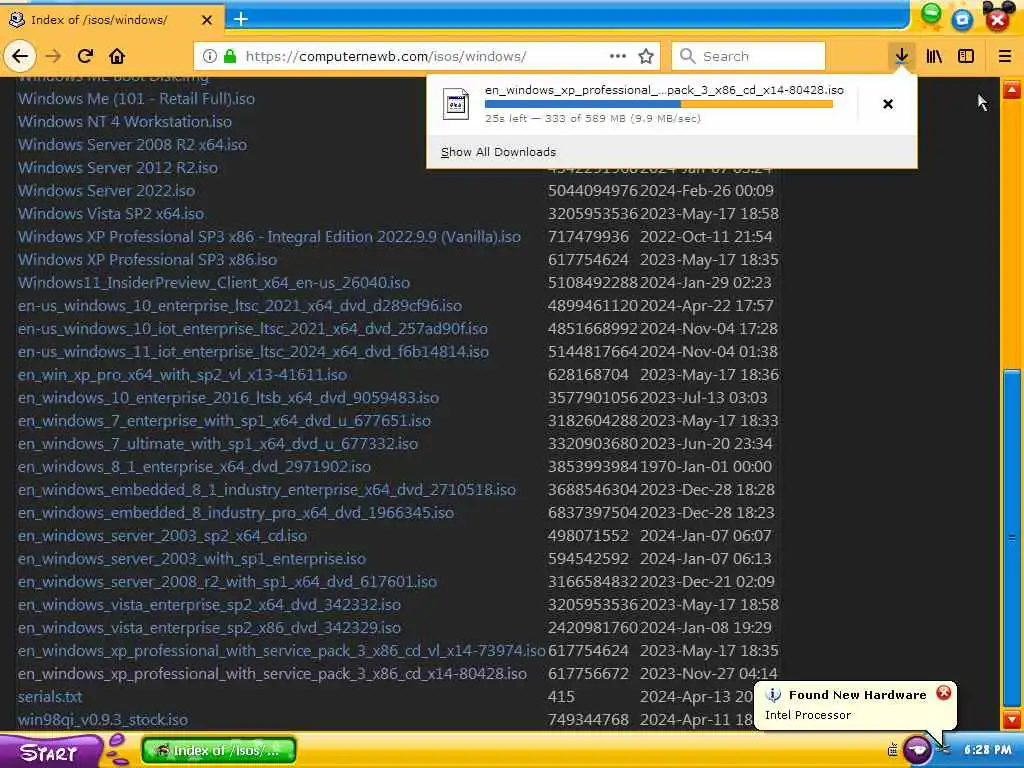Click the download progress bar

[659, 104]
